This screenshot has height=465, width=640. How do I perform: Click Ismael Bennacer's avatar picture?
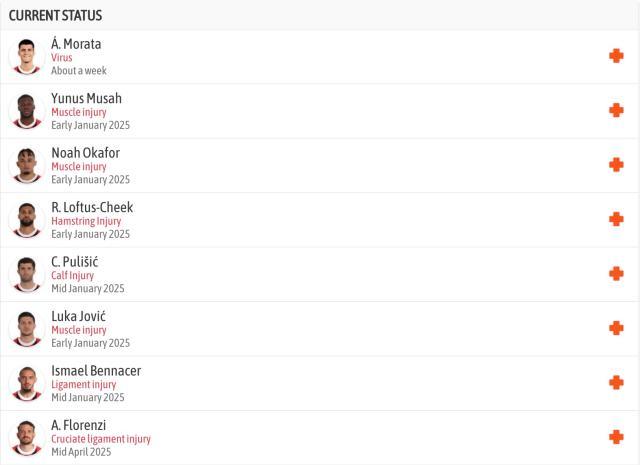click(x=26, y=382)
